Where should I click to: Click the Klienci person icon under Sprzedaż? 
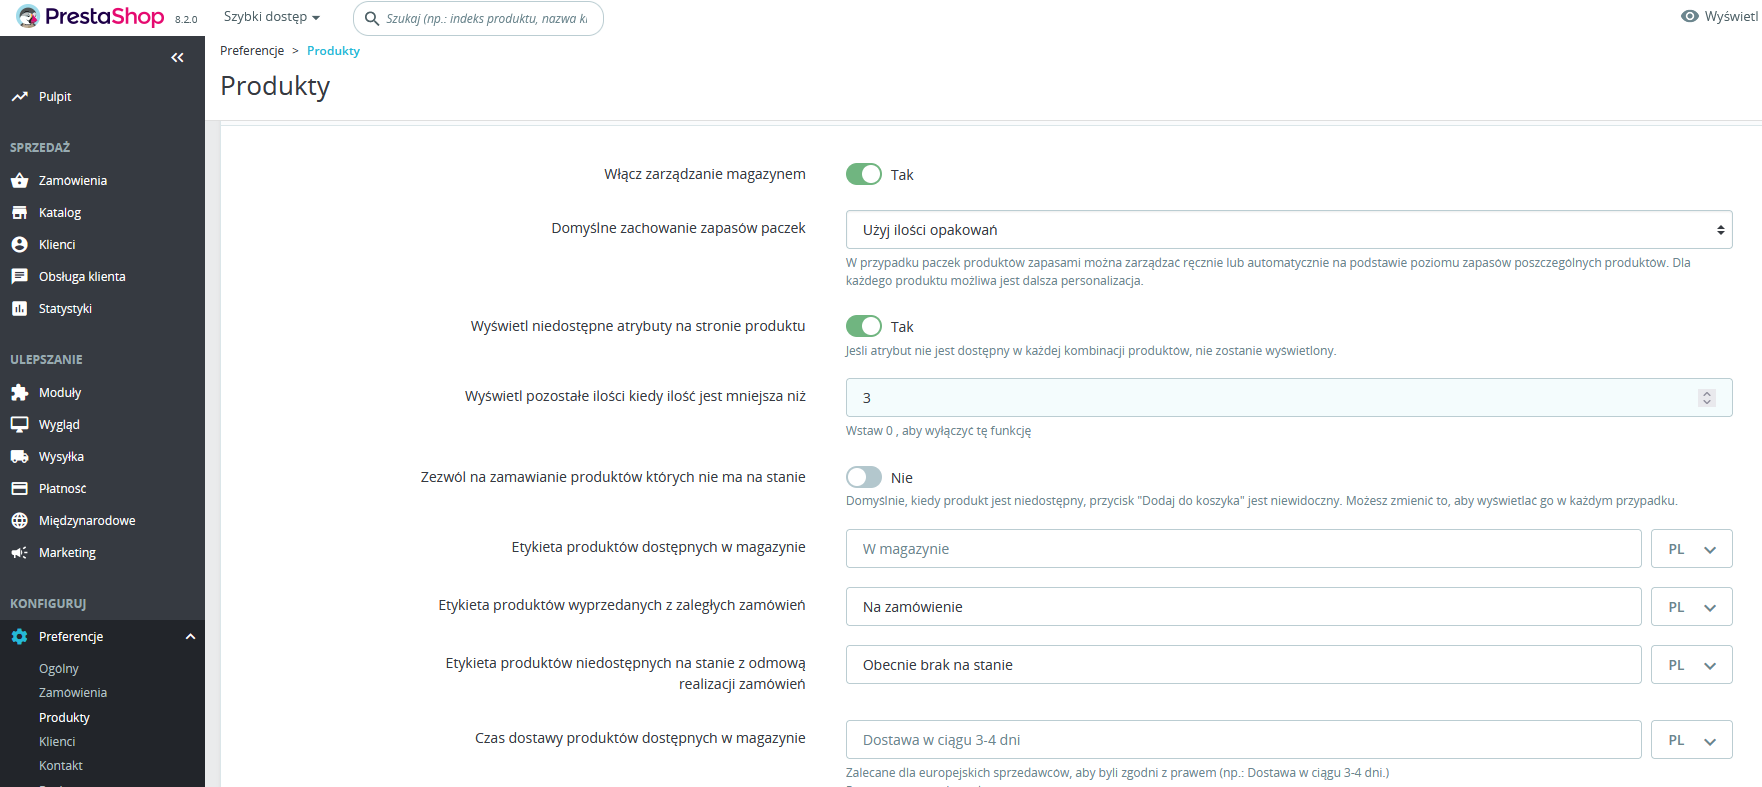19,245
